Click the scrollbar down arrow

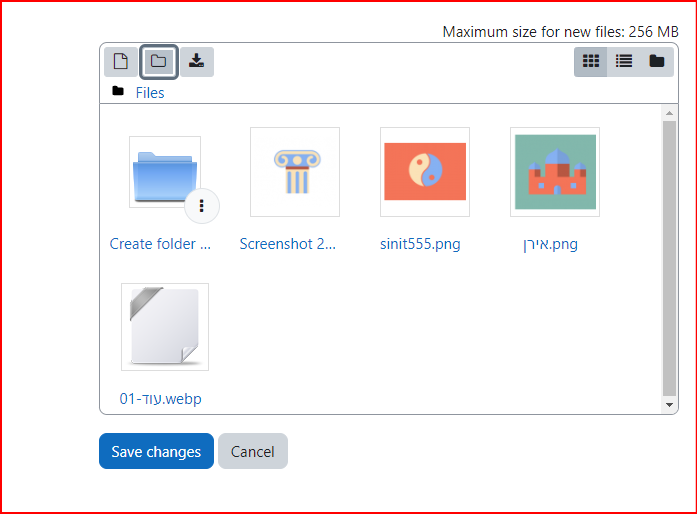669,405
